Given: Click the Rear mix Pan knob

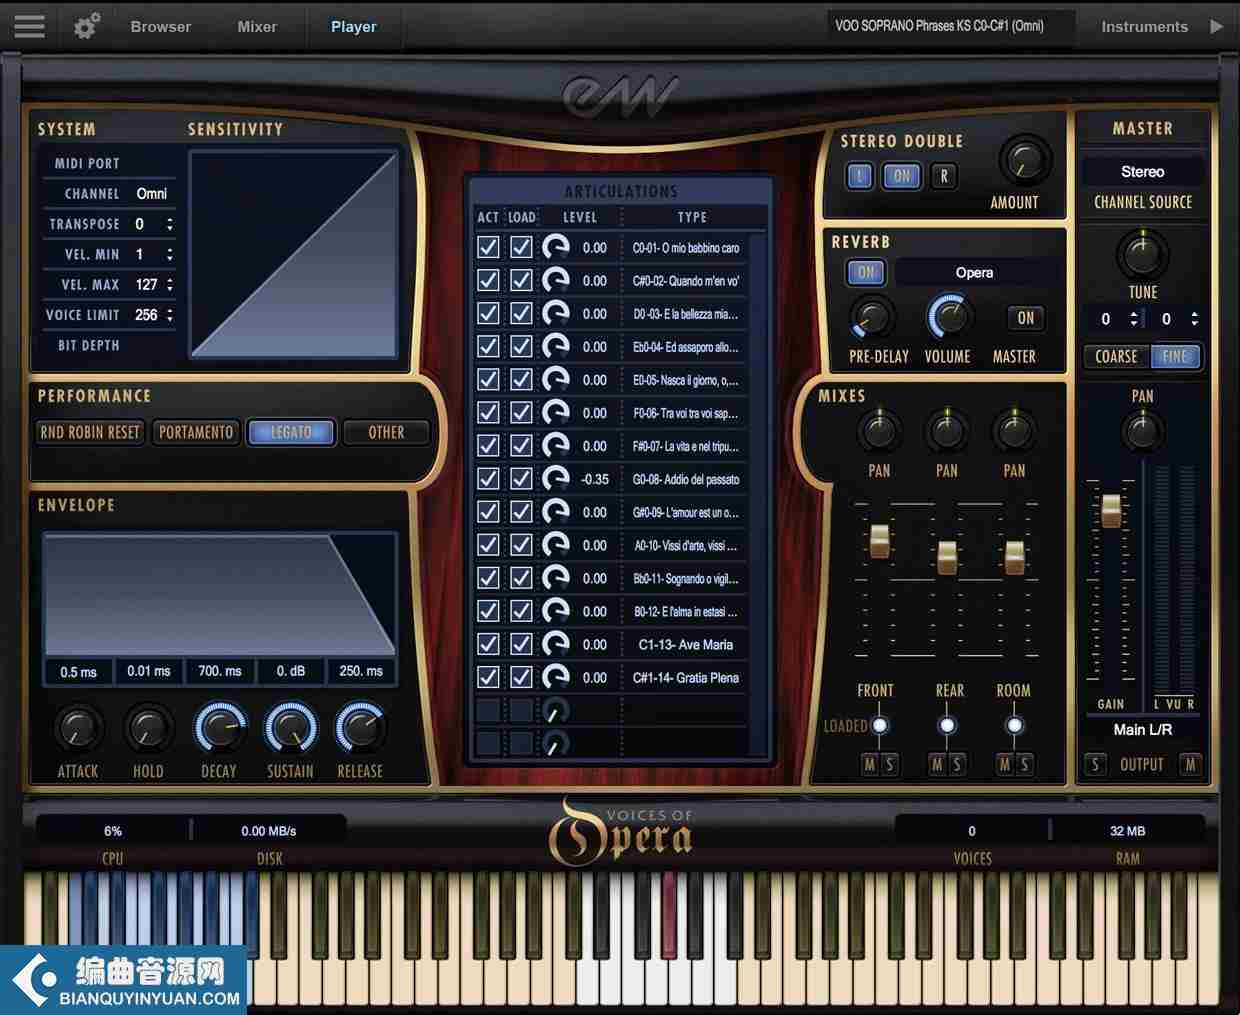Looking at the screenshot, I should tap(946, 430).
